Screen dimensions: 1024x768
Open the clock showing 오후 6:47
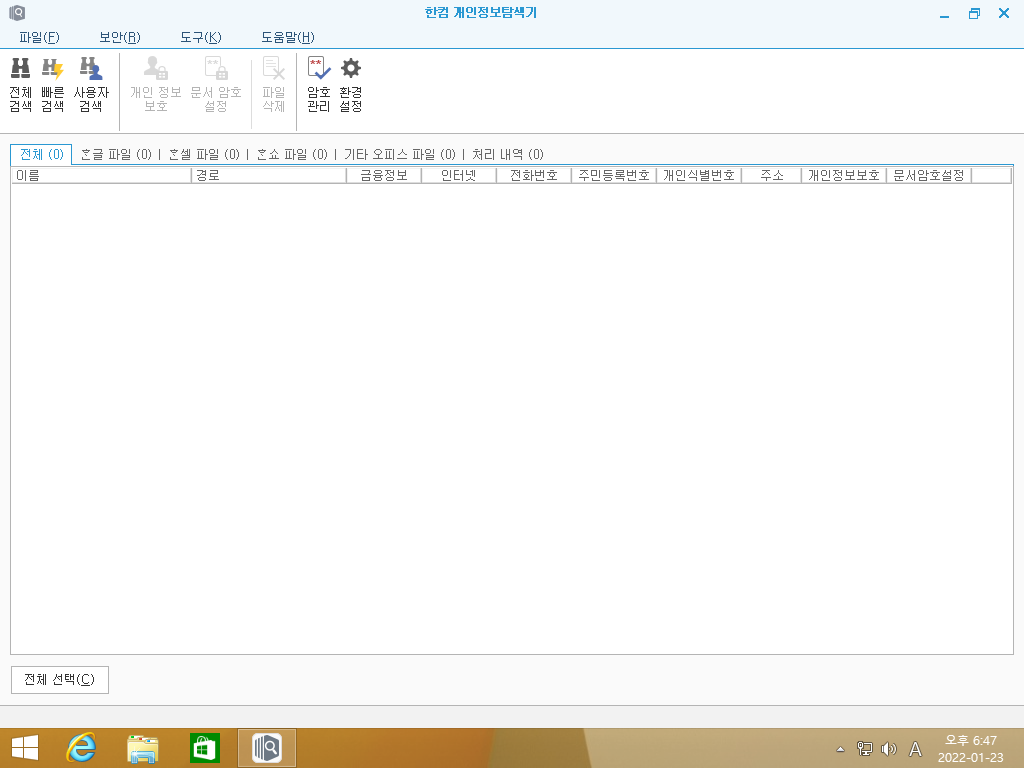(970, 748)
